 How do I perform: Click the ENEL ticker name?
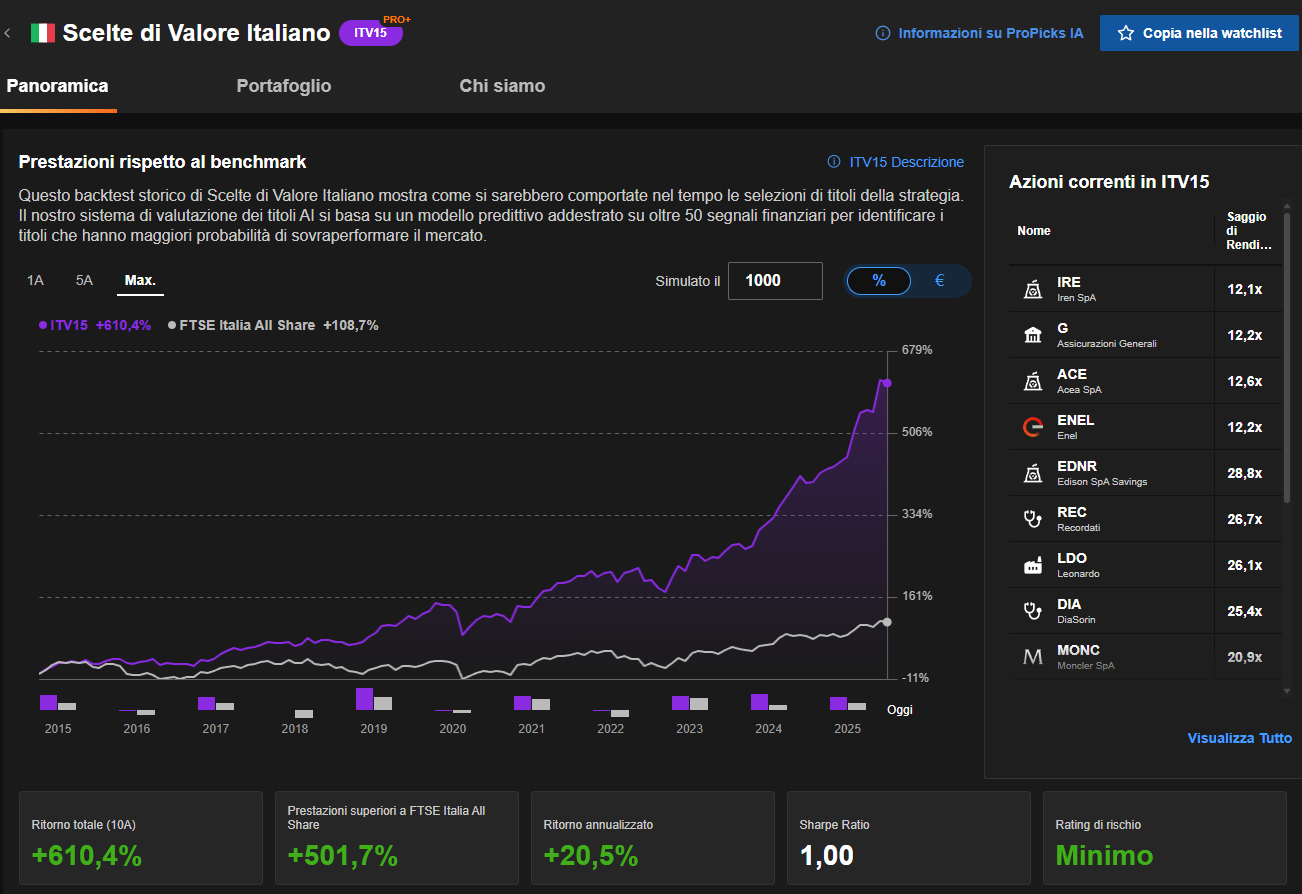pos(1076,420)
